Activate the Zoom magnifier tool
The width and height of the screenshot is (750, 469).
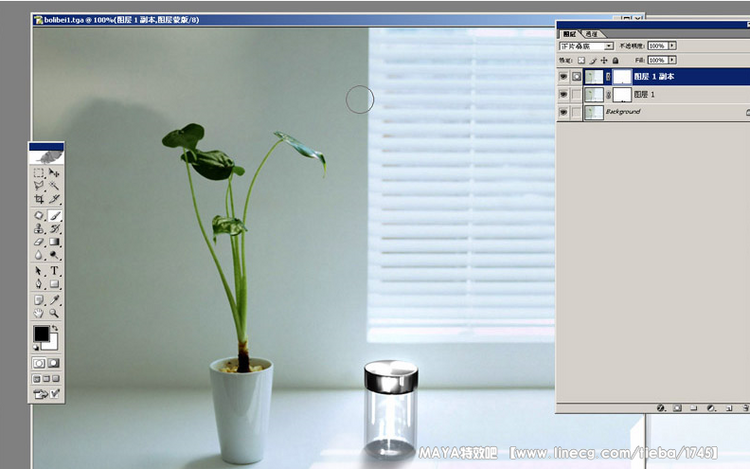point(55,313)
